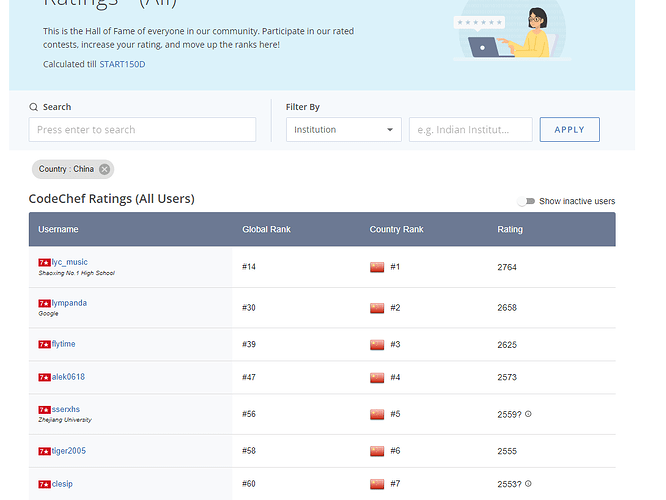Click the Country : China chip label

pos(66,169)
